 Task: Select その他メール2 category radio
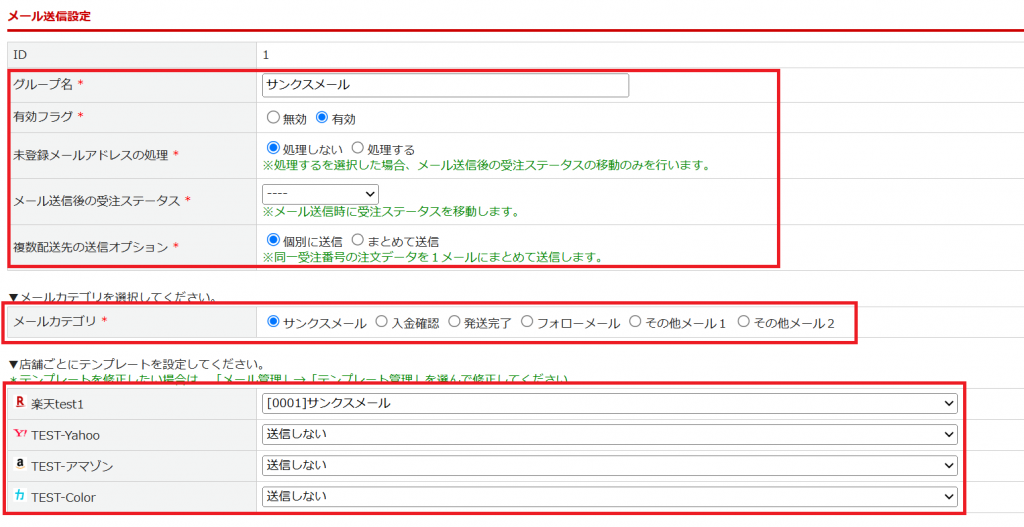(x=743, y=321)
